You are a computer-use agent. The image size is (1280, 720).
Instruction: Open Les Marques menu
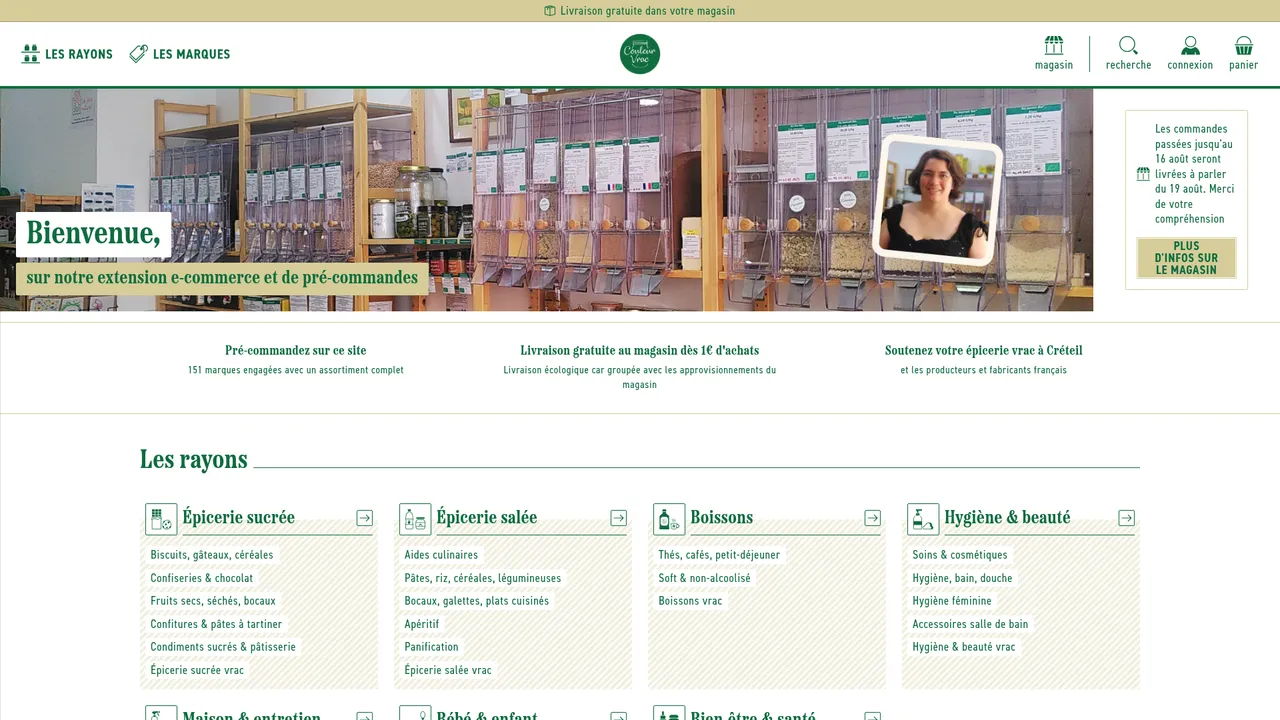(x=180, y=54)
